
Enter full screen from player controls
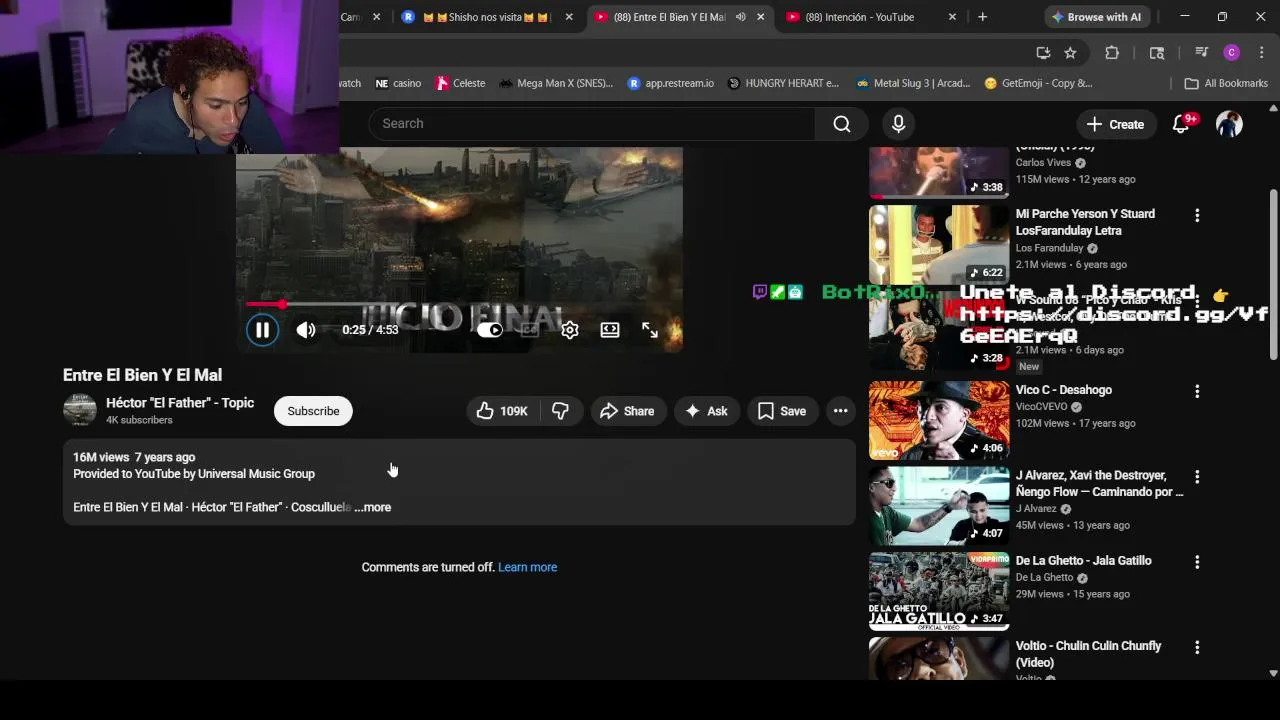tap(650, 330)
